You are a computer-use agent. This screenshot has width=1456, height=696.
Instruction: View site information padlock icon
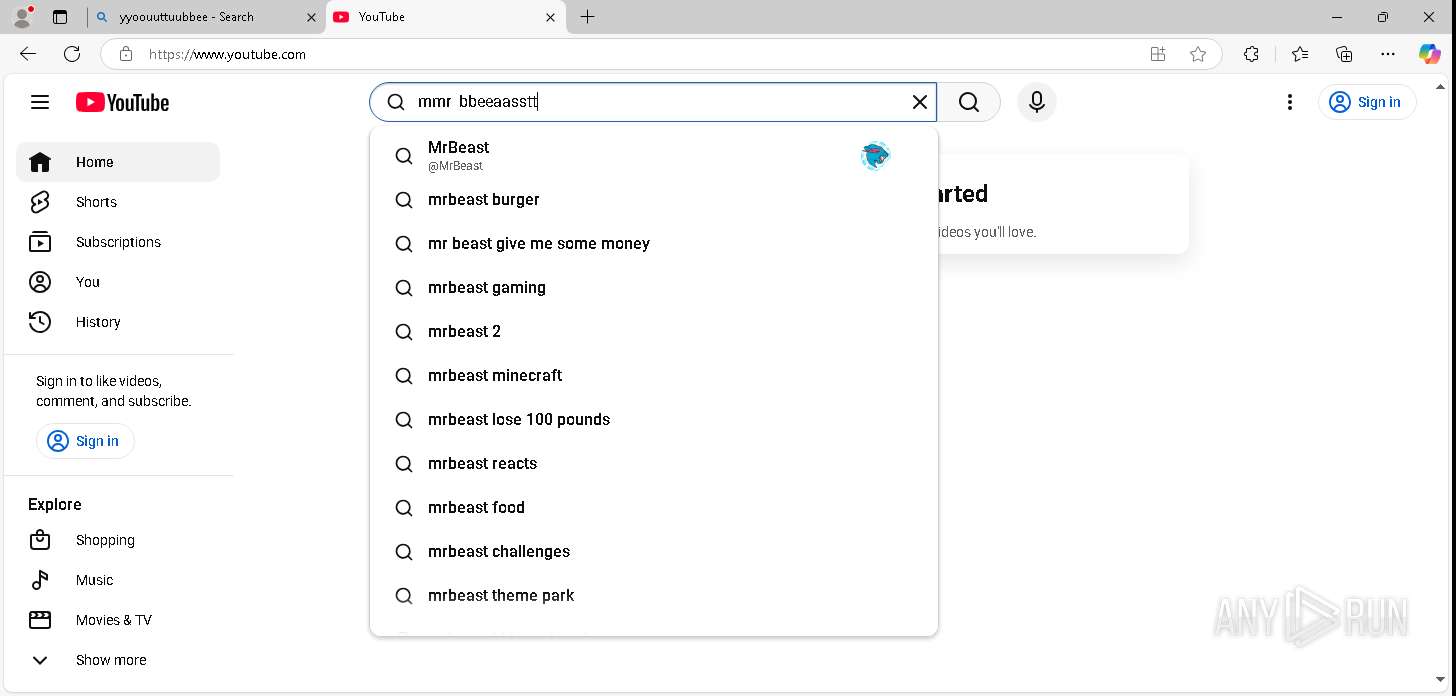click(126, 54)
